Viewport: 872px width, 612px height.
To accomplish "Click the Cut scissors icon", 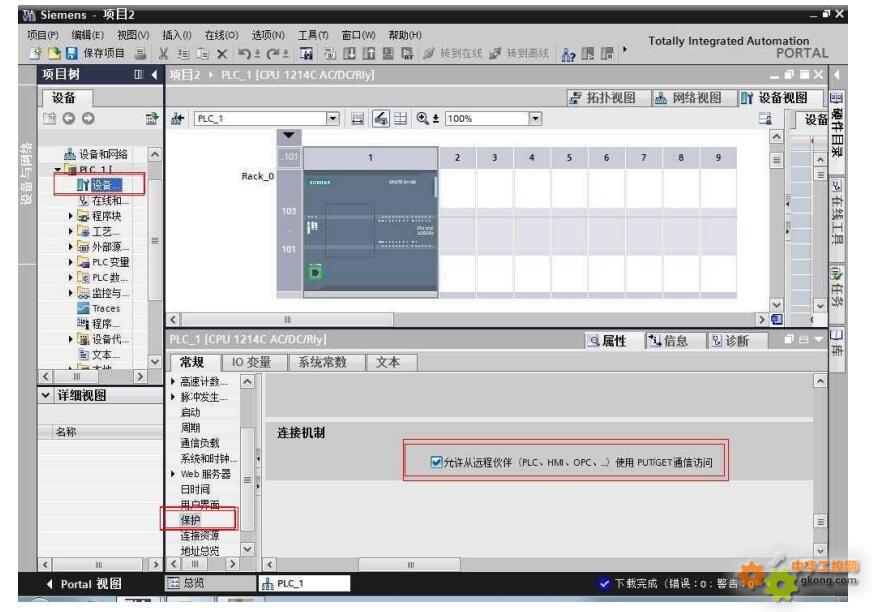I will point(164,54).
